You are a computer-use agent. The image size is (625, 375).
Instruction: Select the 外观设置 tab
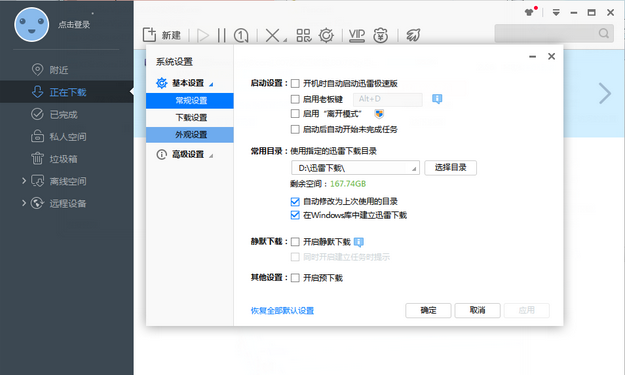[x=190, y=135]
